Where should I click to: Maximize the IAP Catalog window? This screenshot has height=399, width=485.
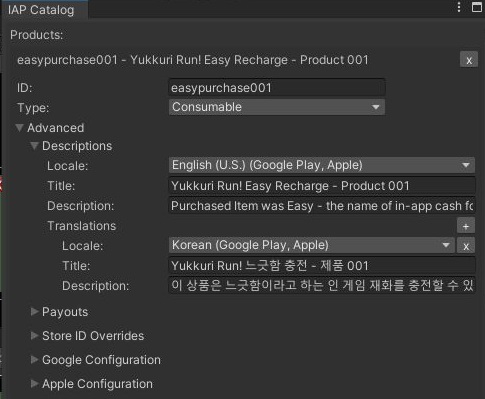tap(477, 7)
